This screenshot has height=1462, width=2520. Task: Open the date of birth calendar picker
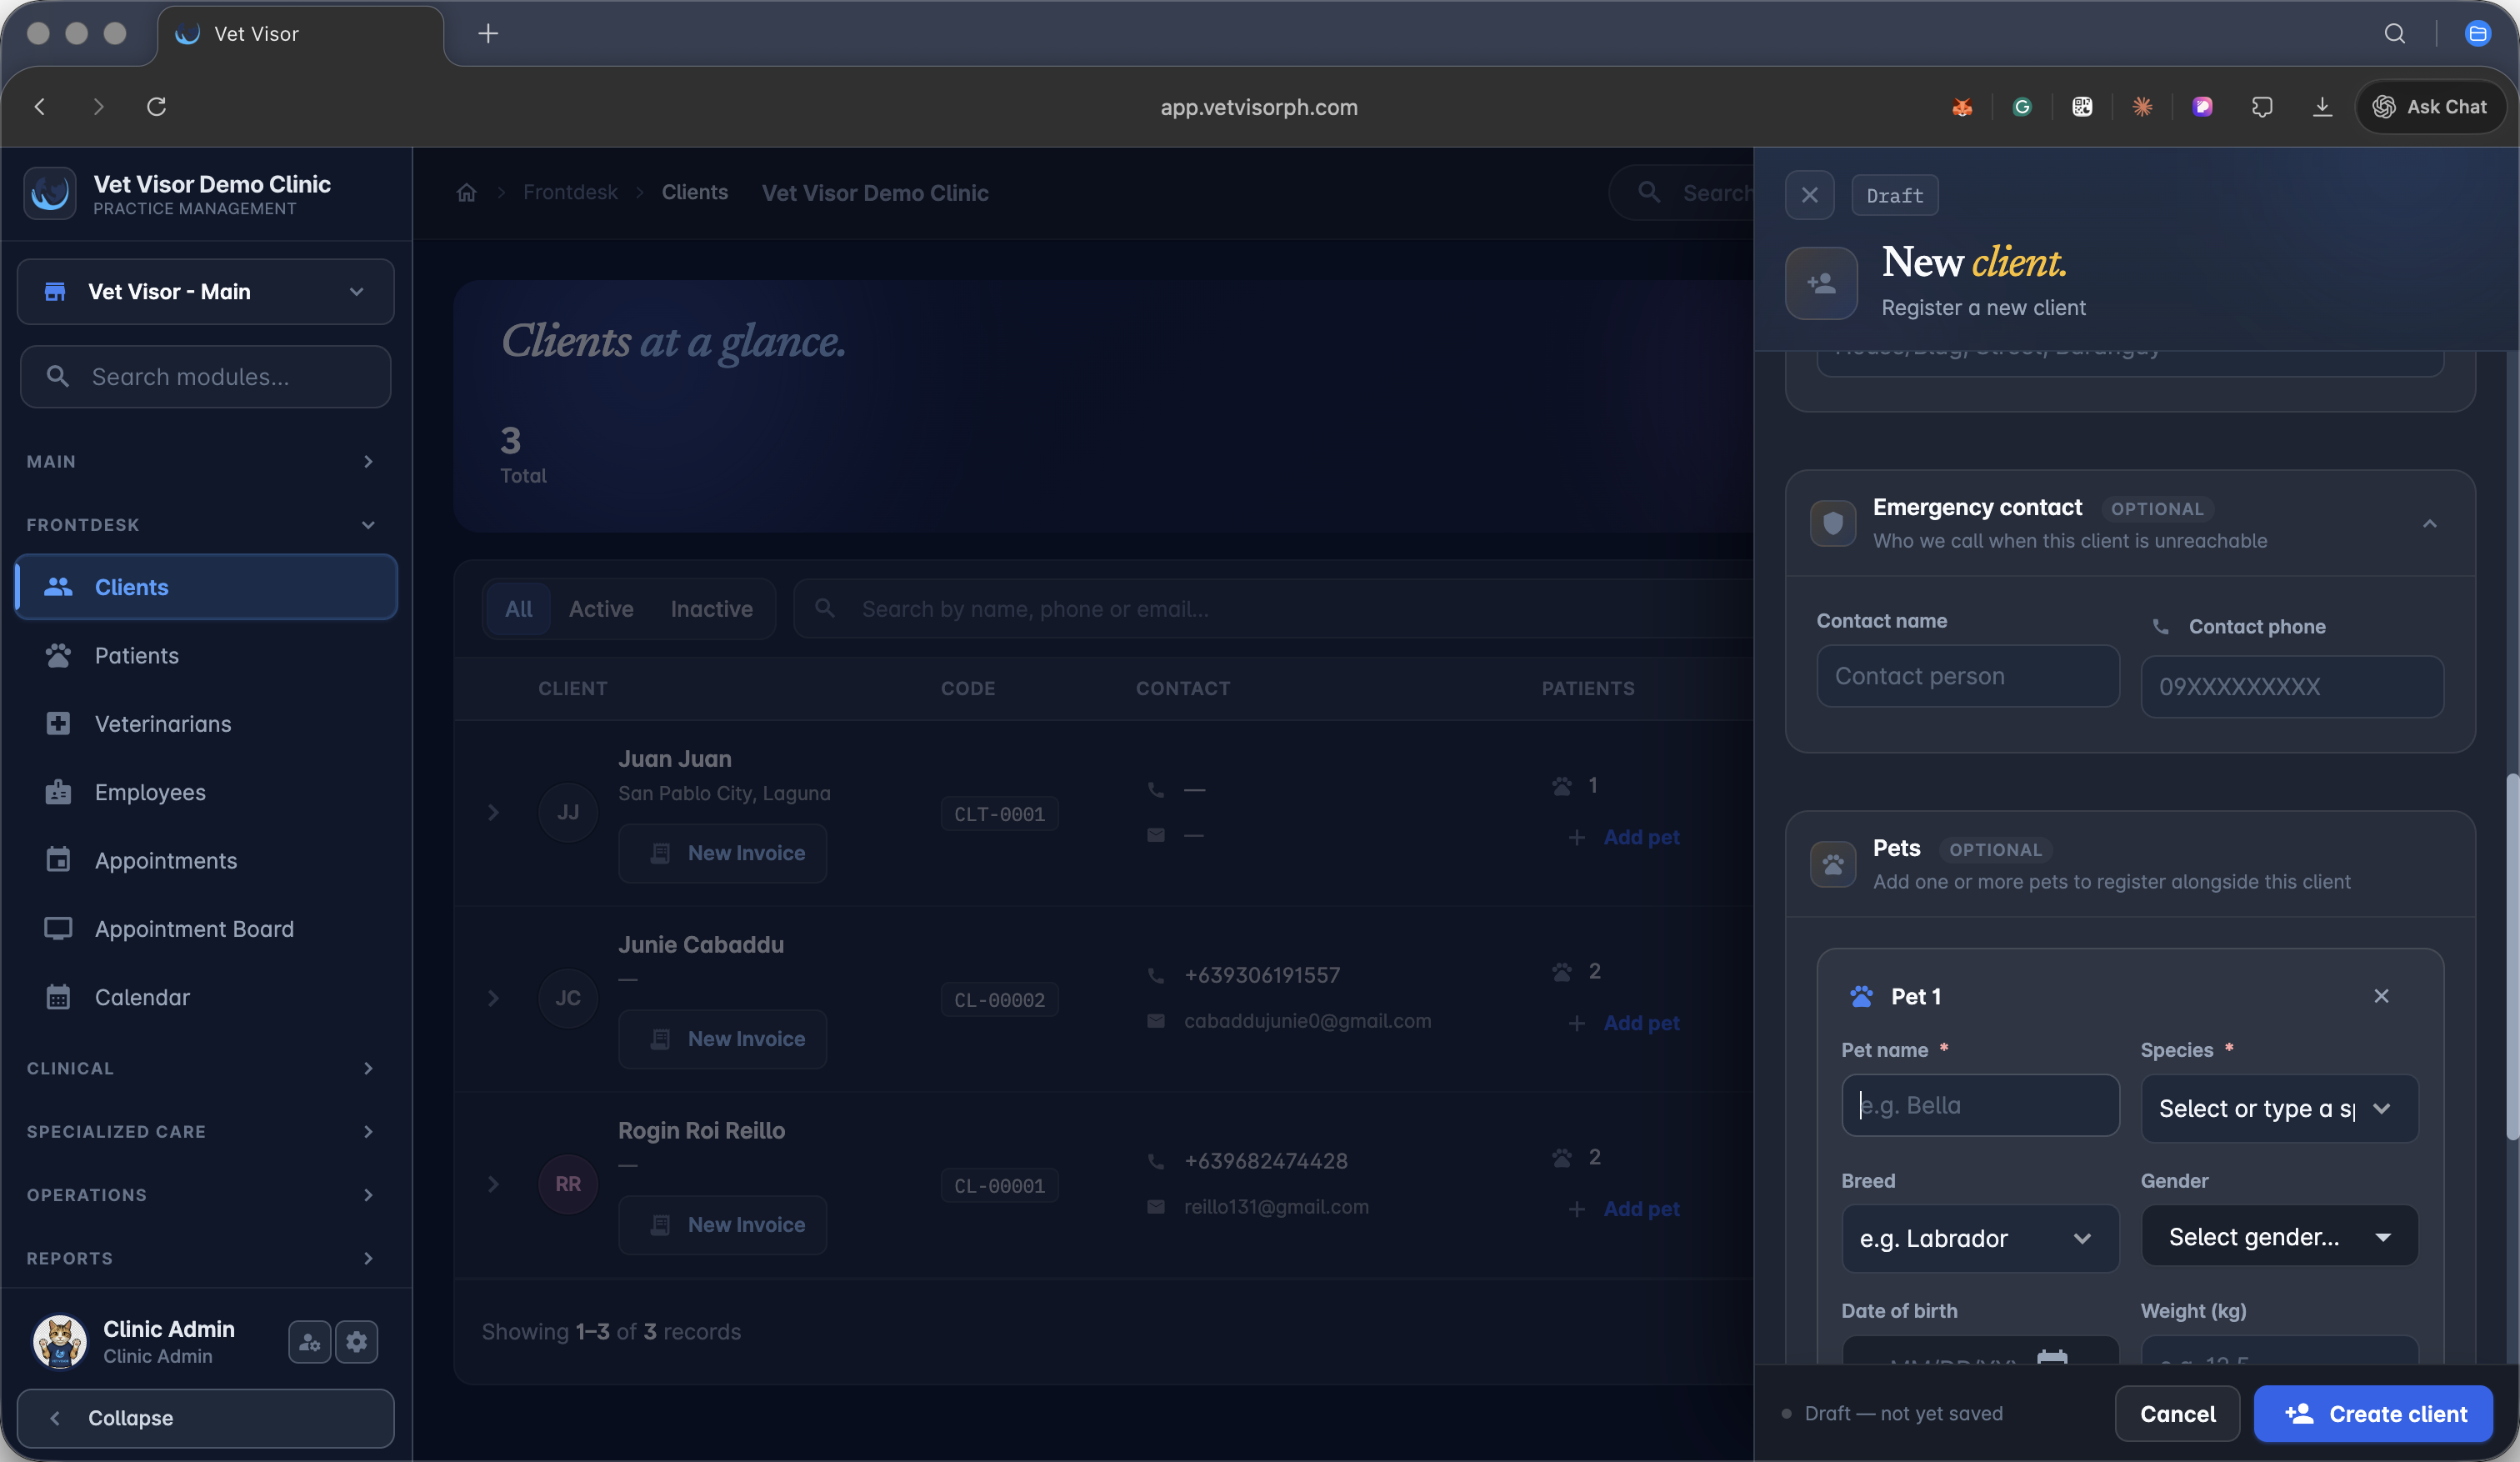(2051, 1357)
